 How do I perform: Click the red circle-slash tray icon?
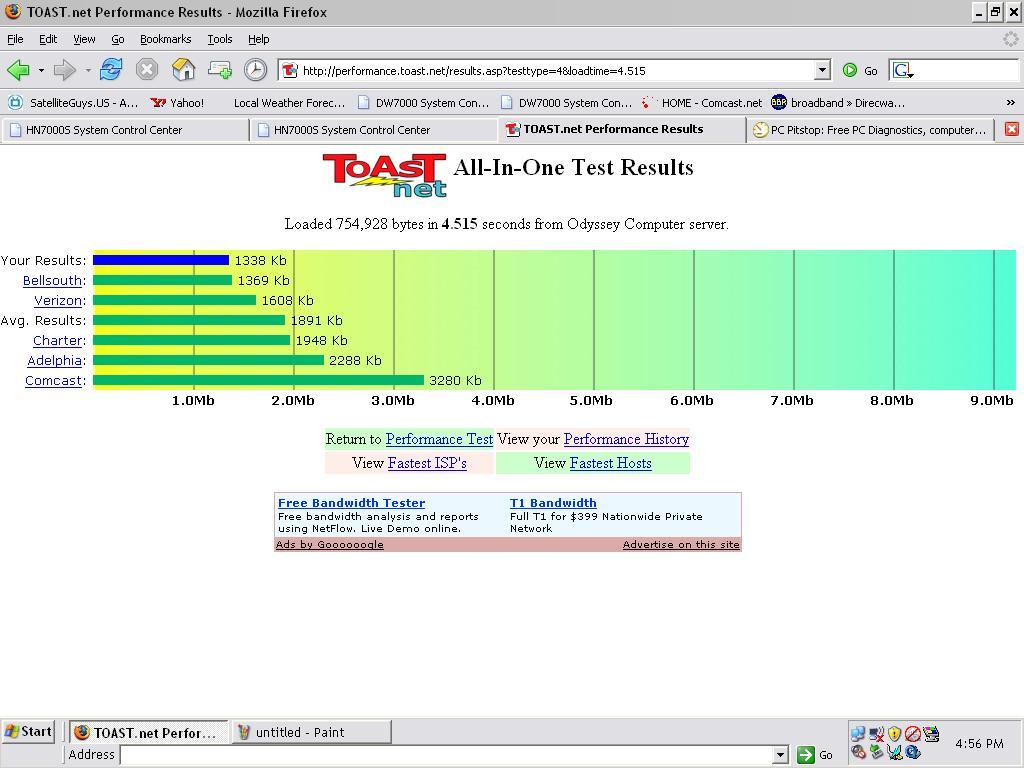coord(912,733)
